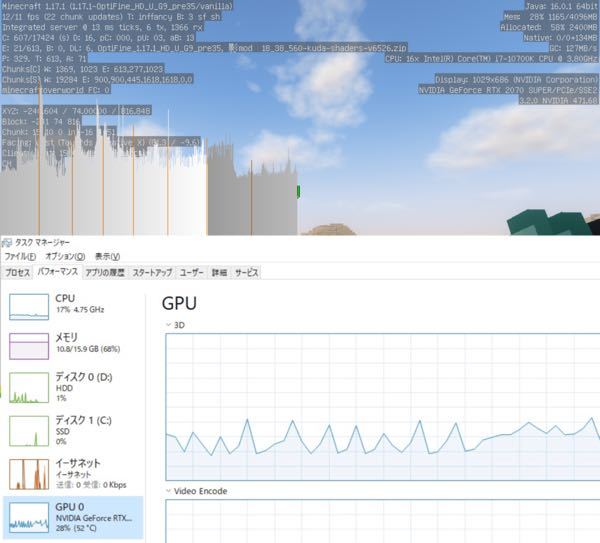600x543 pixels.
Task: Click the Video Encode graph area
Action: pos(383,521)
